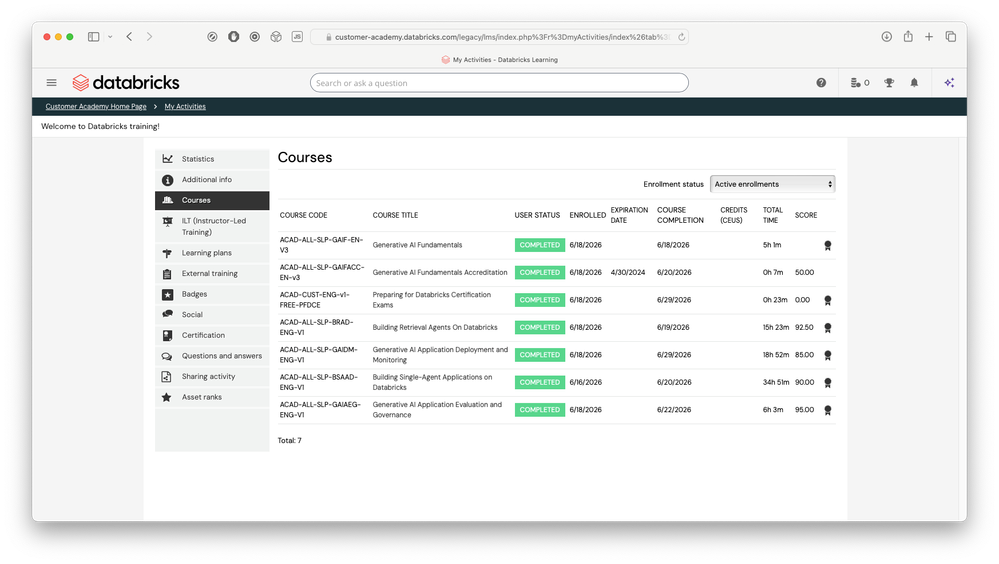Click course code ACAD-CUST-ENG-v1-FREE-PFDCE

[x=314, y=300]
